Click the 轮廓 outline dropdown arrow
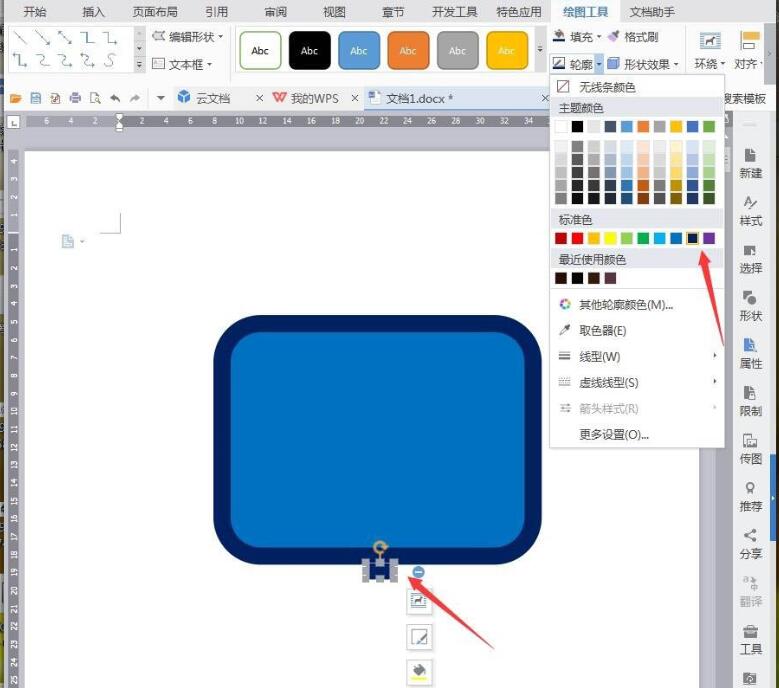The image size is (779, 688). point(599,64)
